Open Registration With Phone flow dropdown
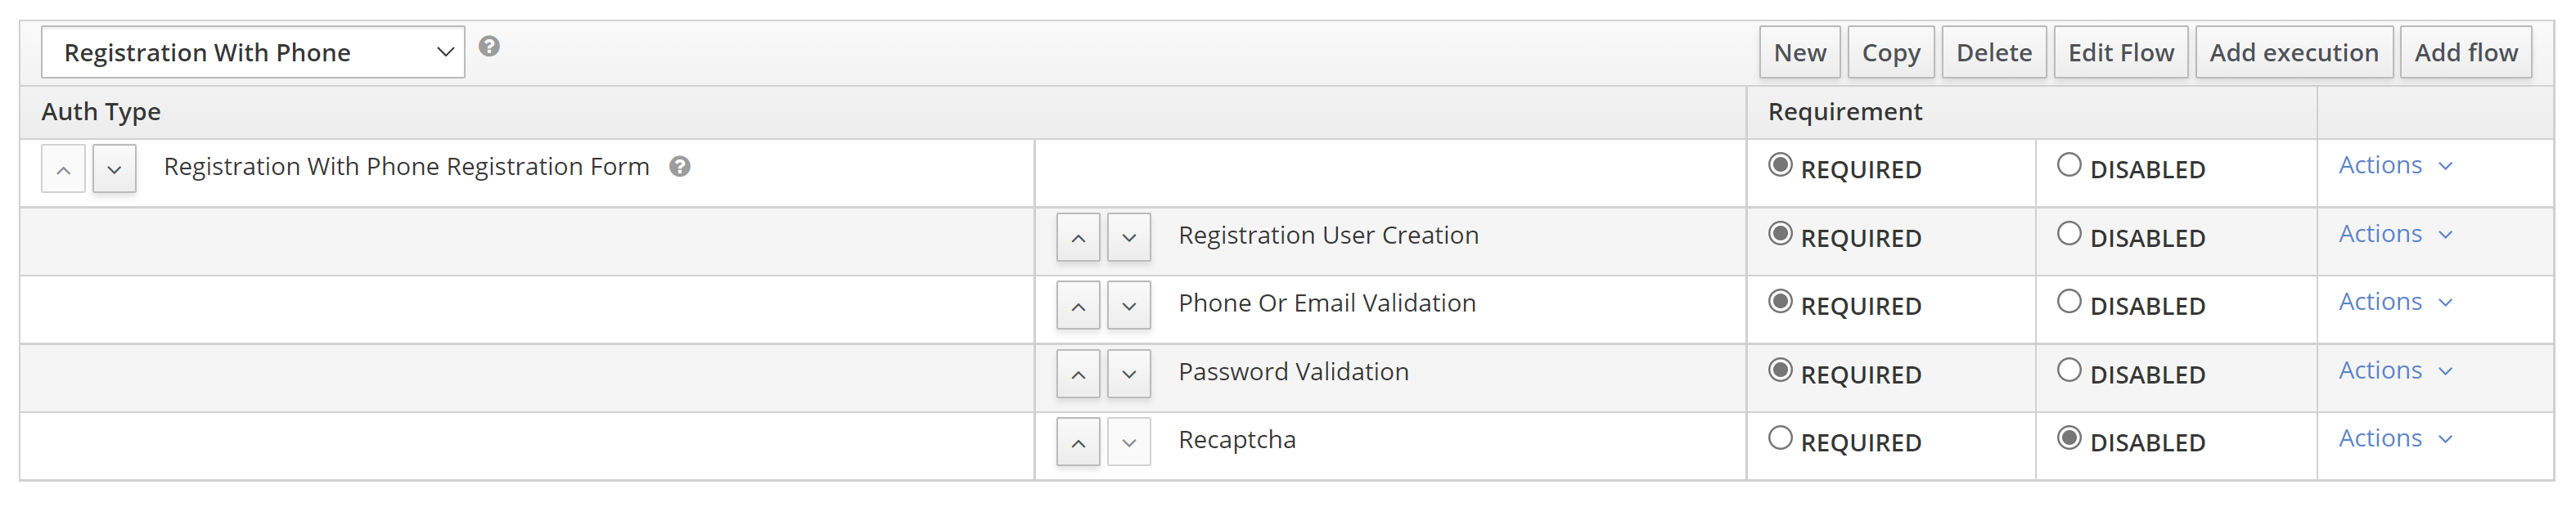Screen dimensions: 2576x507 (252, 53)
